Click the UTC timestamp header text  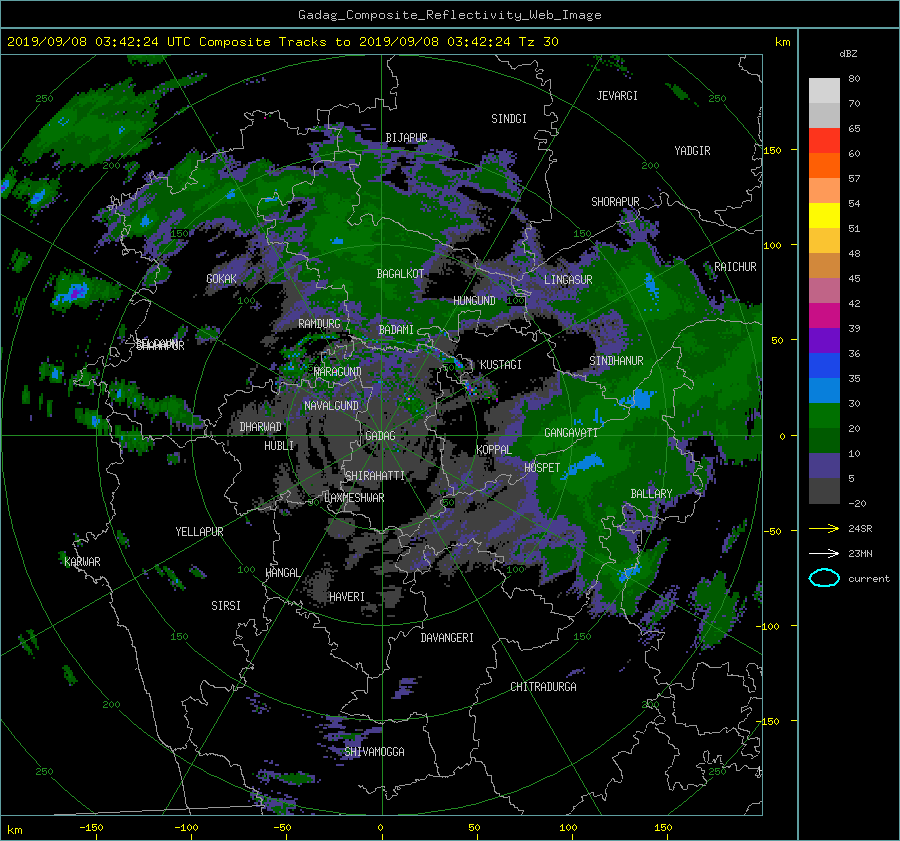click(282, 42)
